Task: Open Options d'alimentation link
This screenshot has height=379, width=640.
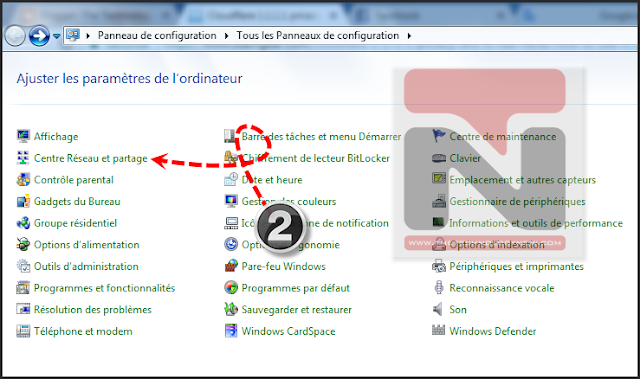Action: point(87,244)
